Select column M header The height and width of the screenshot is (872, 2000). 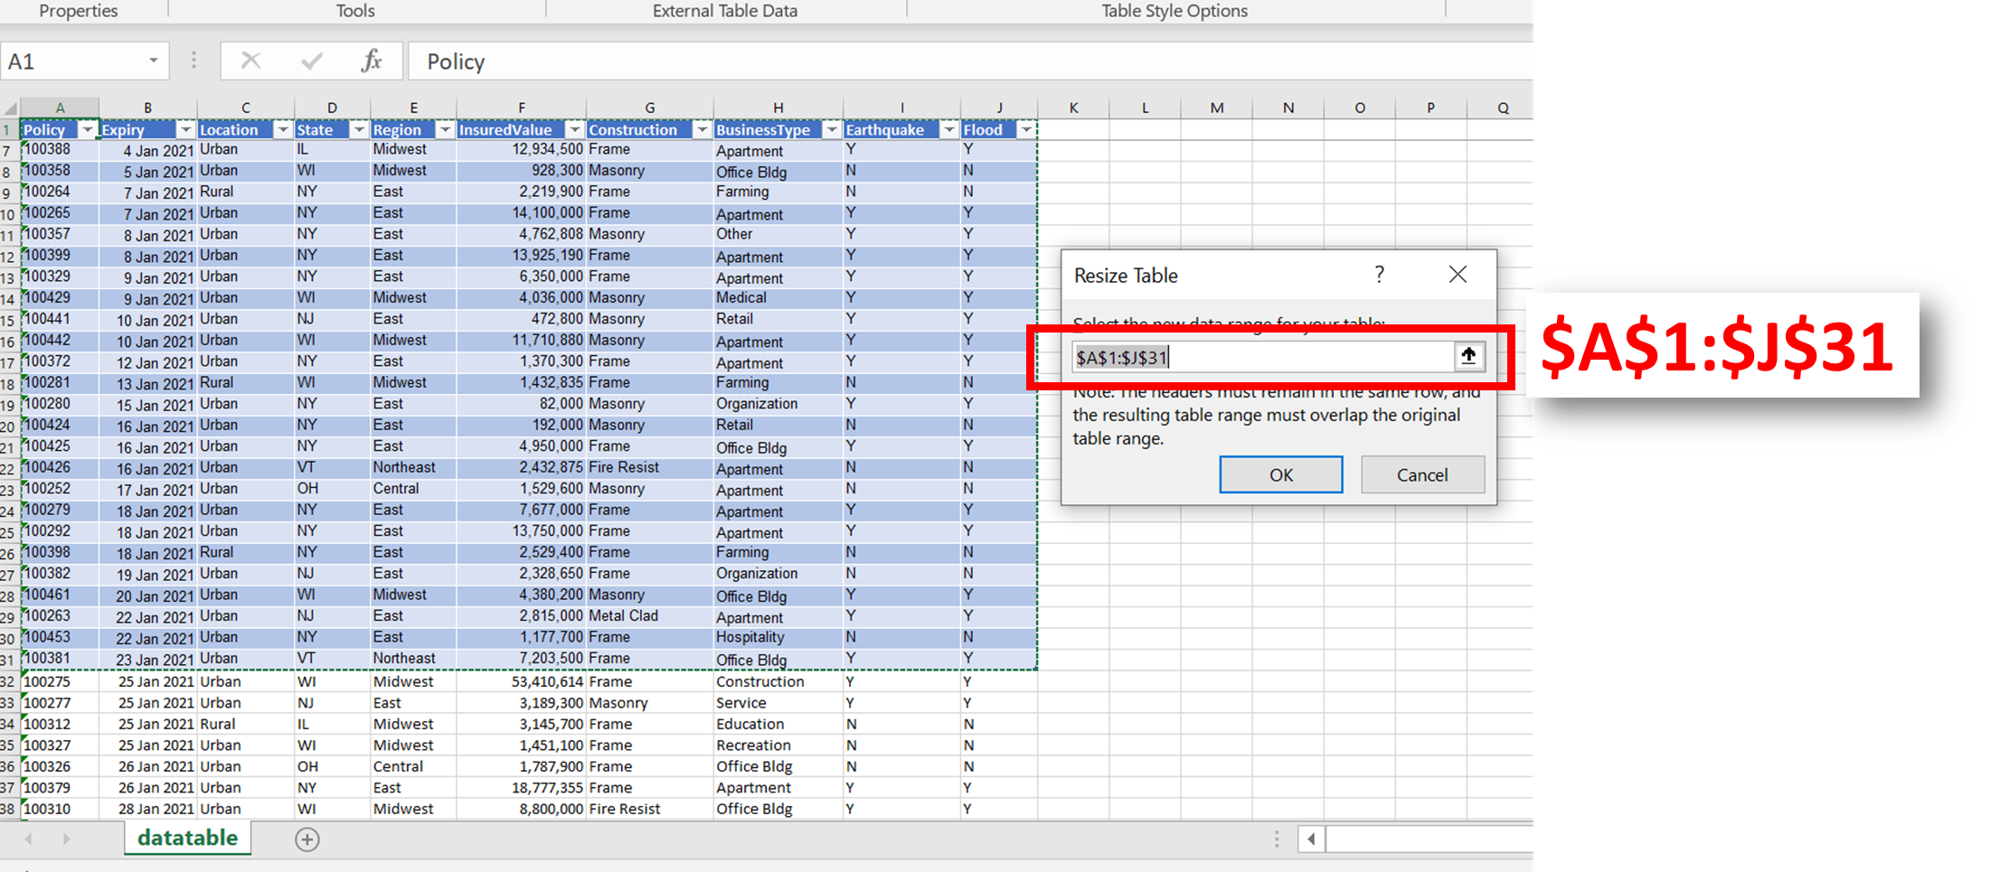[x=1216, y=108]
